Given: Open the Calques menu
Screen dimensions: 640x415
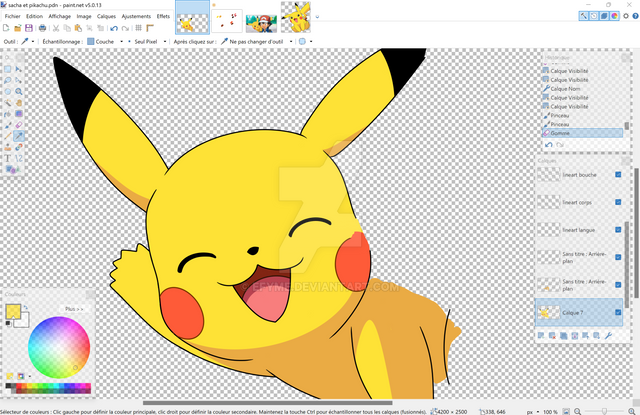Looking at the screenshot, I should click(106, 17).
